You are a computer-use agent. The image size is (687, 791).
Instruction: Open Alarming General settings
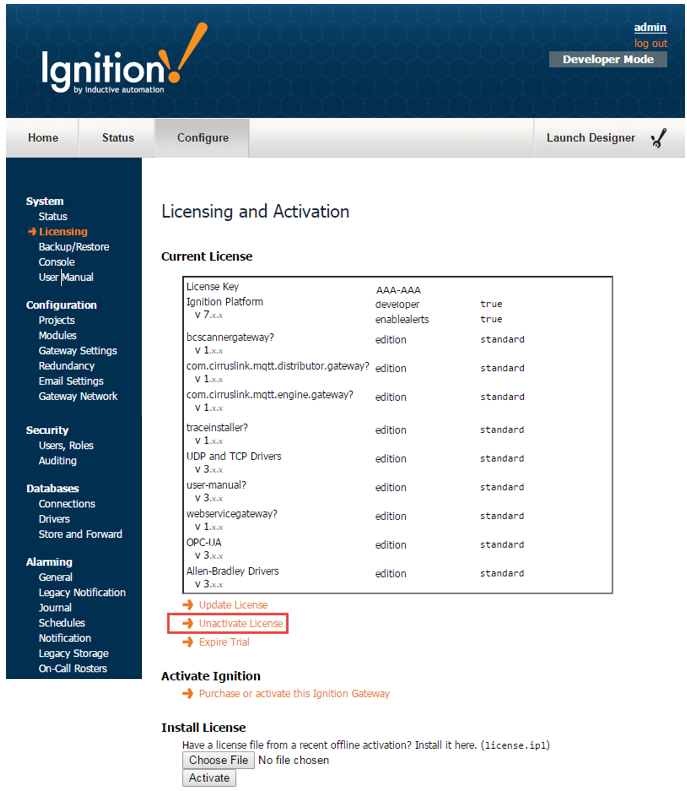55,577
